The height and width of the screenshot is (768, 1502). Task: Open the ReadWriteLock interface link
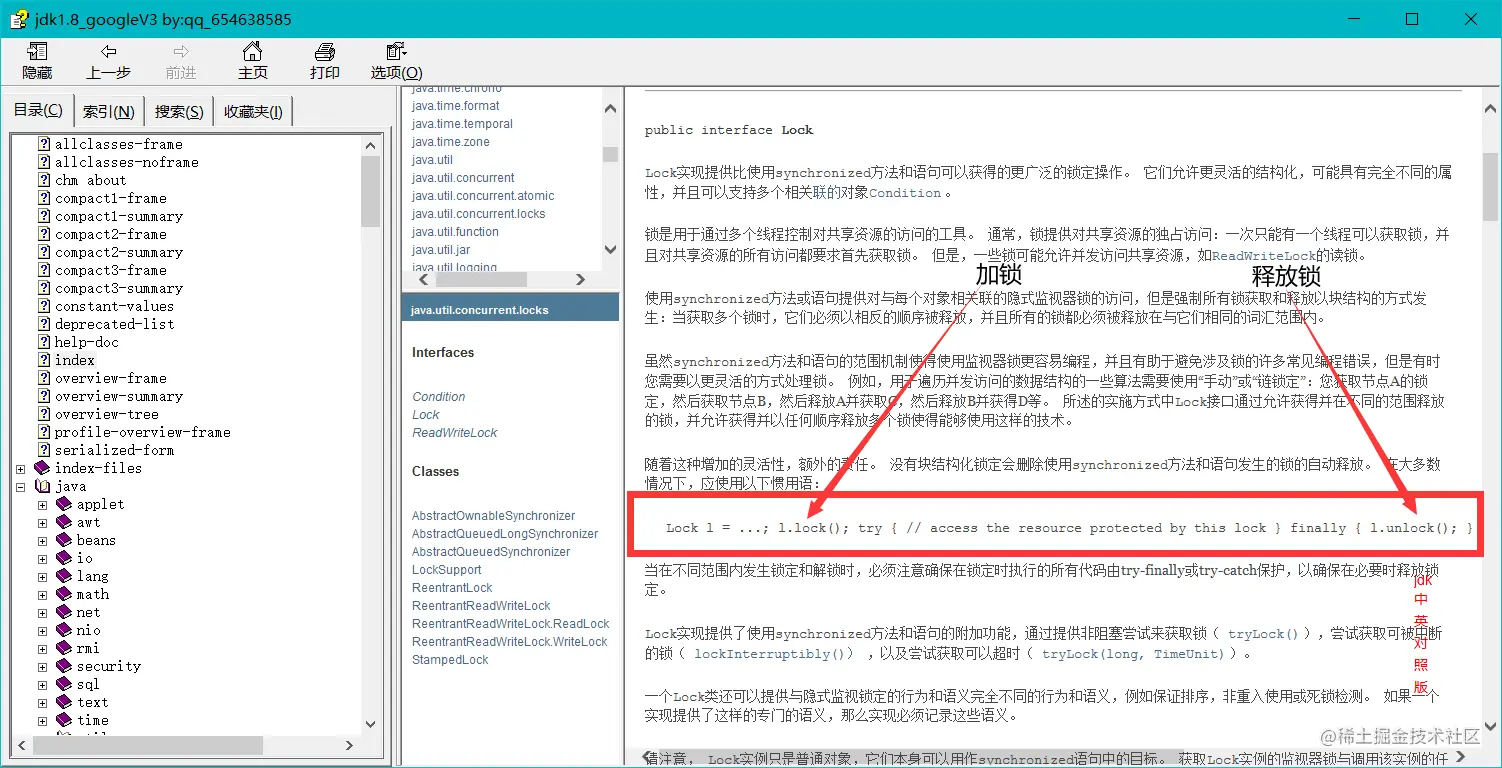pos(454,433)
